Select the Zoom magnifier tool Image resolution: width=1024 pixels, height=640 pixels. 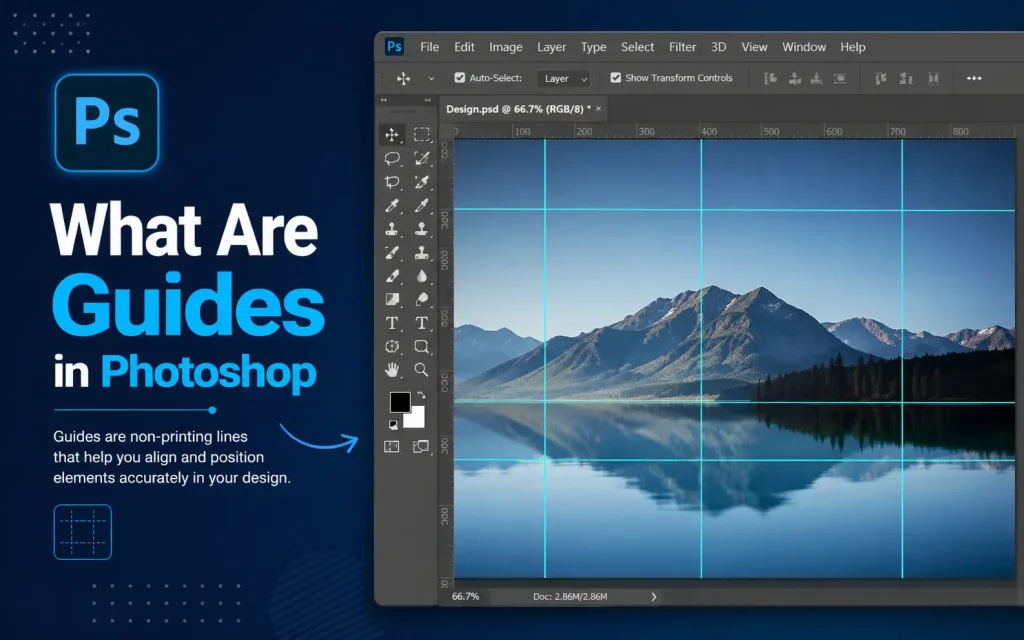point(422,370)
